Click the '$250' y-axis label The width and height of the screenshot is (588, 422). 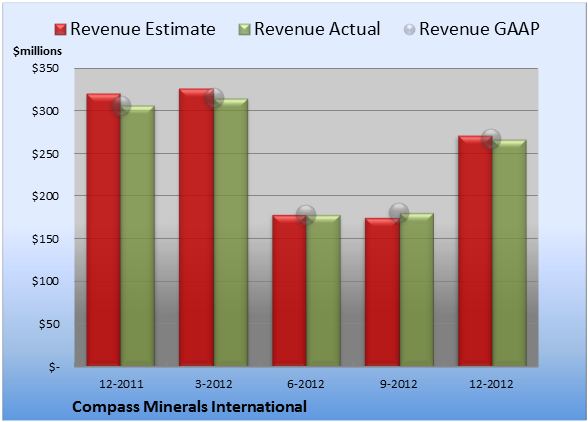pos(45,154)
